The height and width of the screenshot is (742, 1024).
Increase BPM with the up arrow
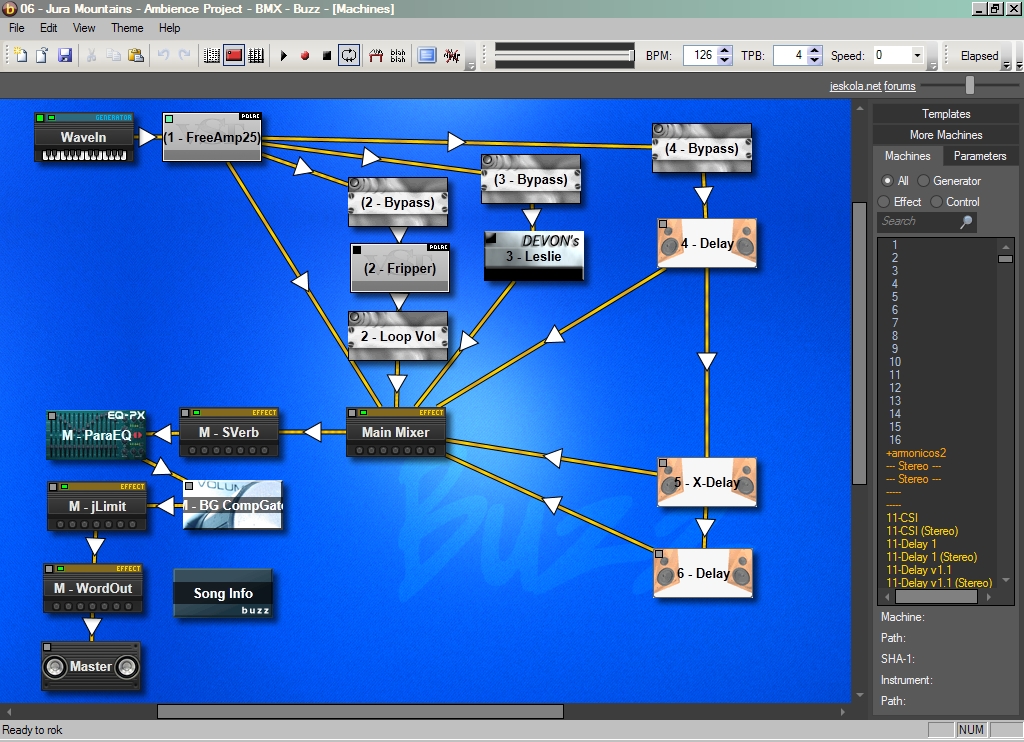coord(724,51)
